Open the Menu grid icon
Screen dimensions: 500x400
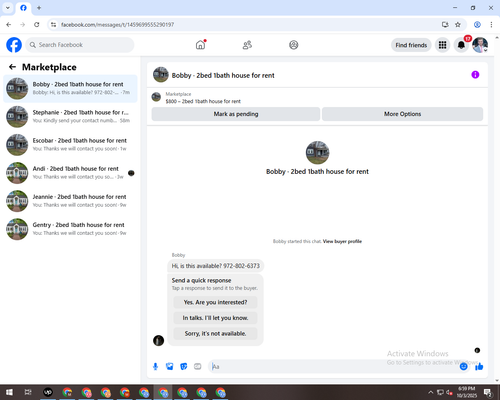pyautogui.click(x=442, y=45)
